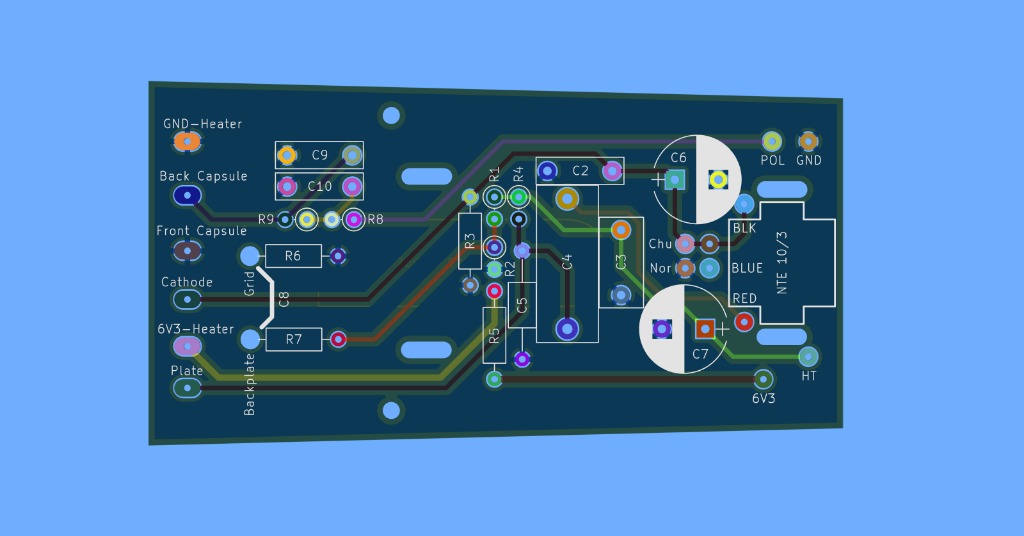Image resolution: width=1024 pixels, height=536 pixels.
Task: Select the C4 capacitor label
Action: [x=567, y=262]
